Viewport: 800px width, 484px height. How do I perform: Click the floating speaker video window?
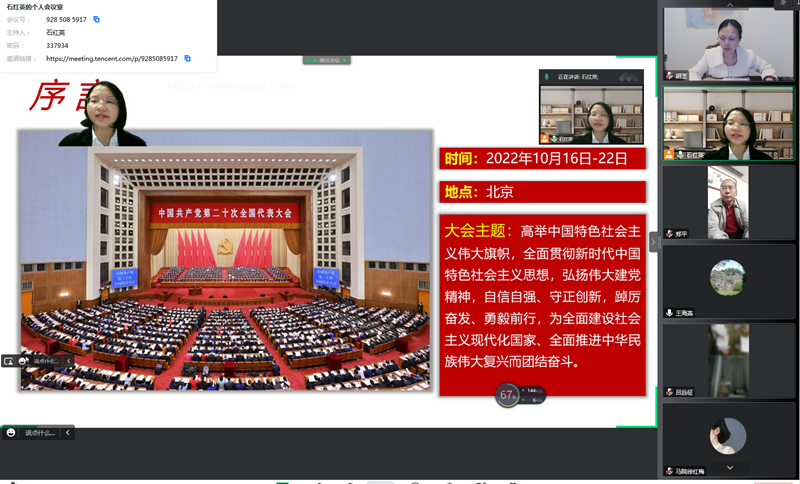(591, 113)
